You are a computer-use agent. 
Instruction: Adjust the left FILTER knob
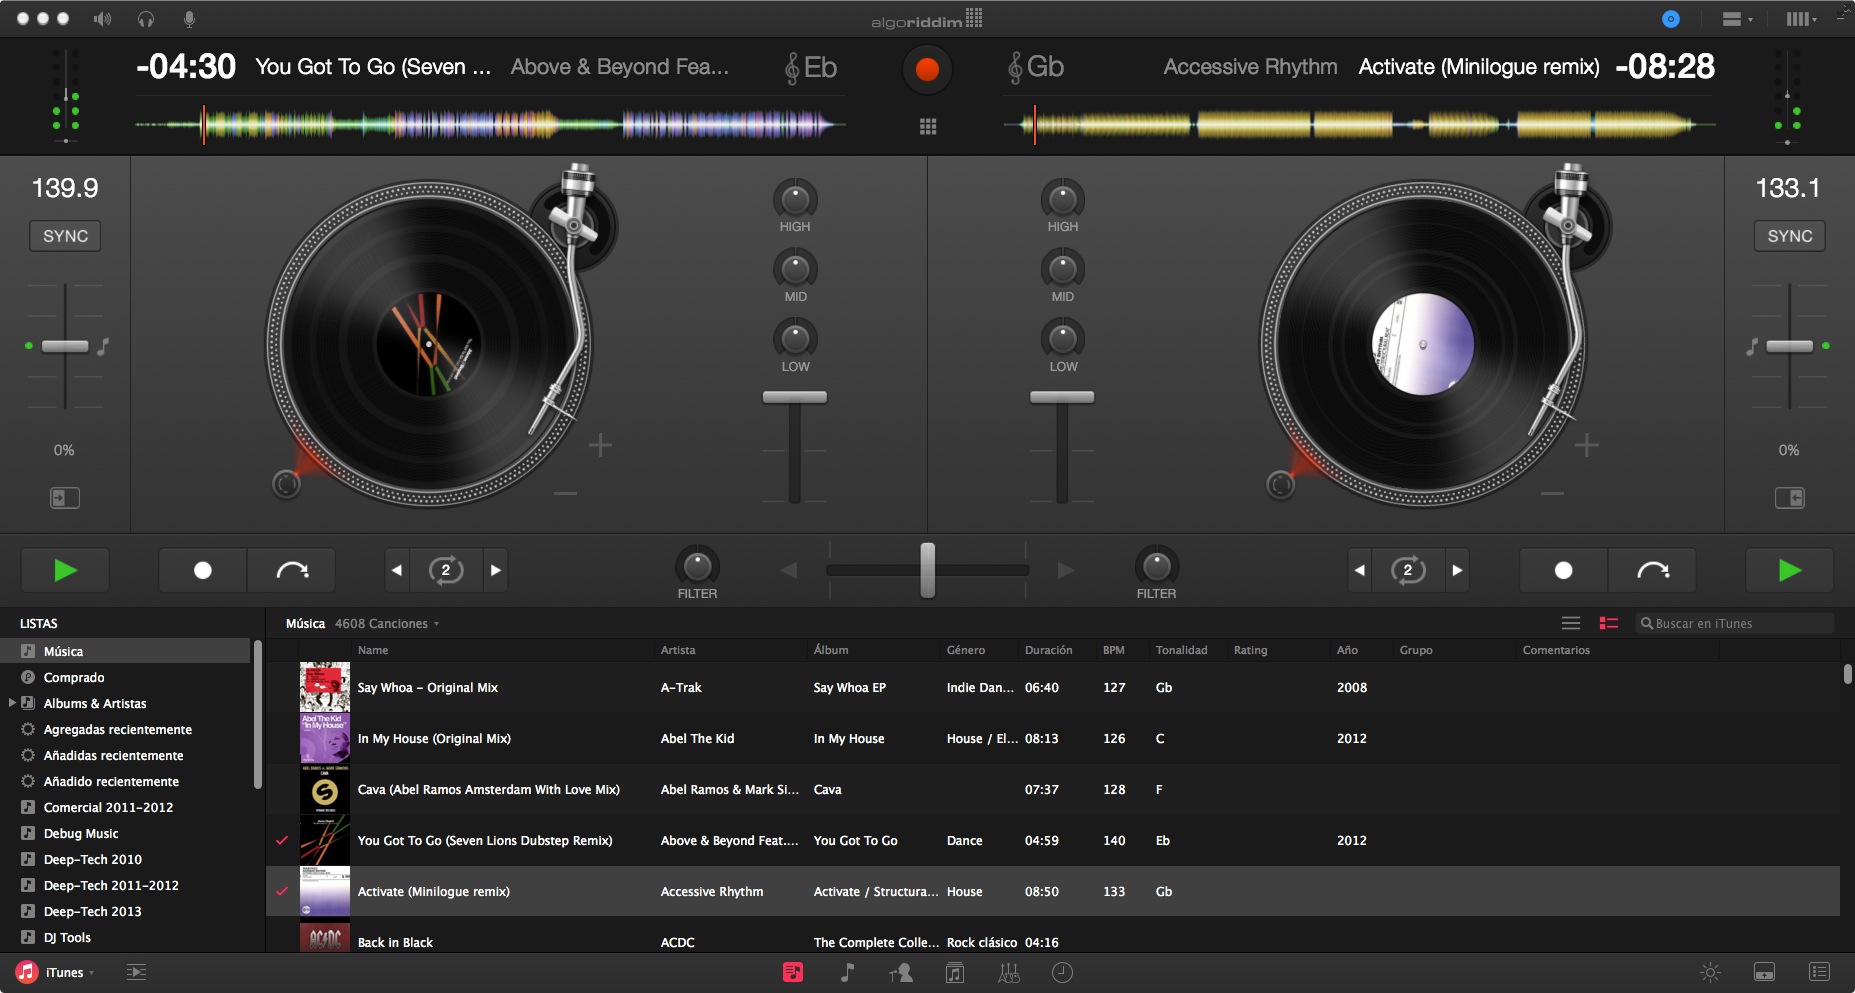tap(697, 566)
